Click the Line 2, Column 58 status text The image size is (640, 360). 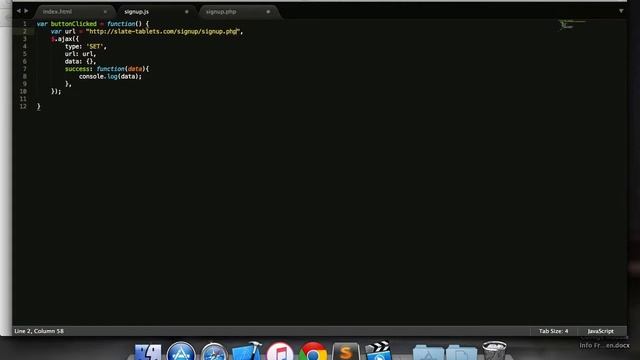pos(39,331)
